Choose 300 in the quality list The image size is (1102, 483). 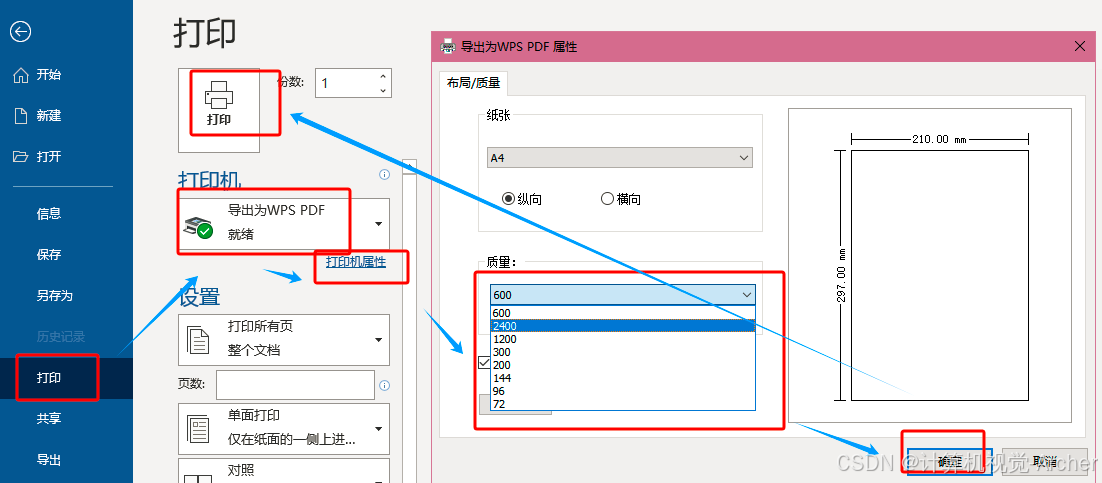[623, 352]
